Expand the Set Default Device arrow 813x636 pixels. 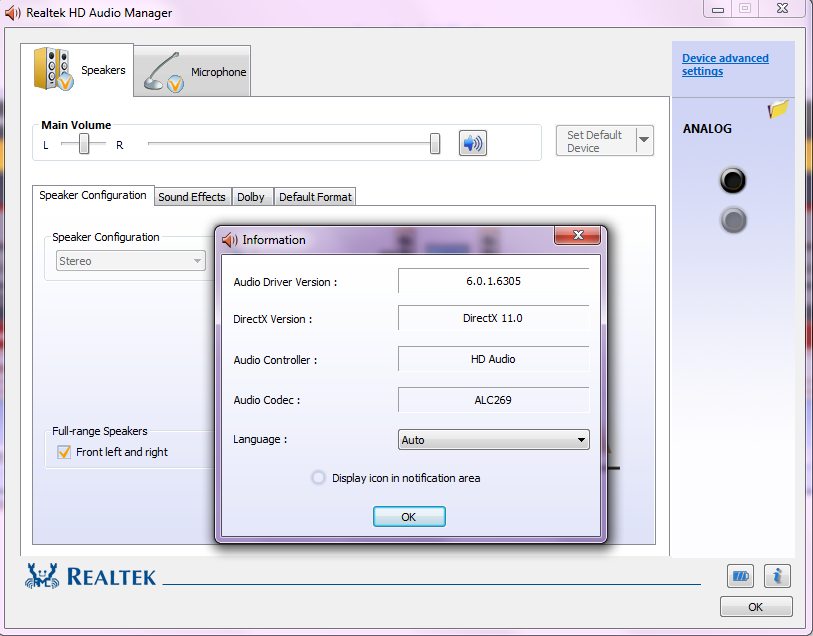coord(644,141)
